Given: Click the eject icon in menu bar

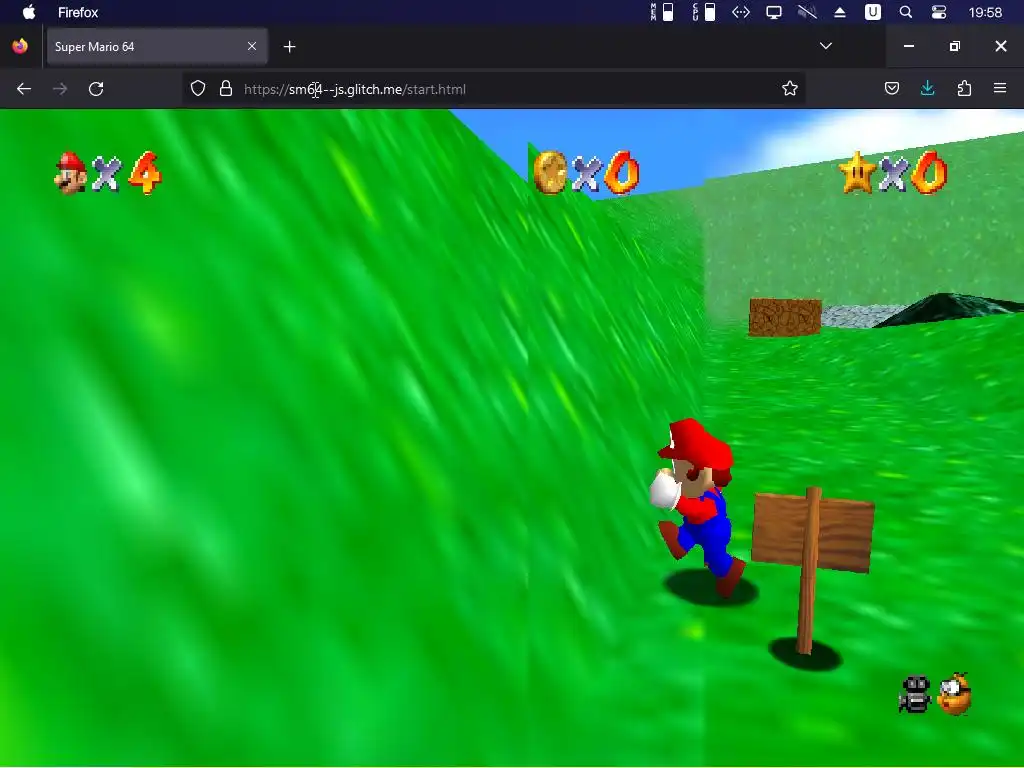Looking at the screenshot, I should coord(840,12).
